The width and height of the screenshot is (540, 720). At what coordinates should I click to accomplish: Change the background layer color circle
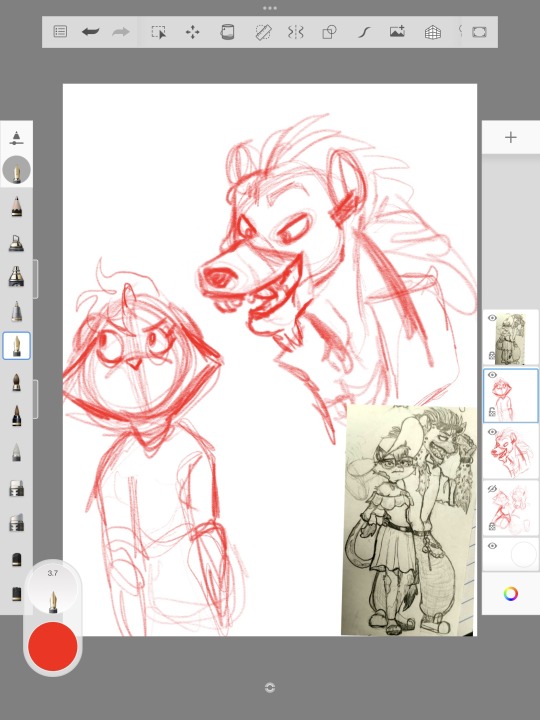(x=523, y=554)
